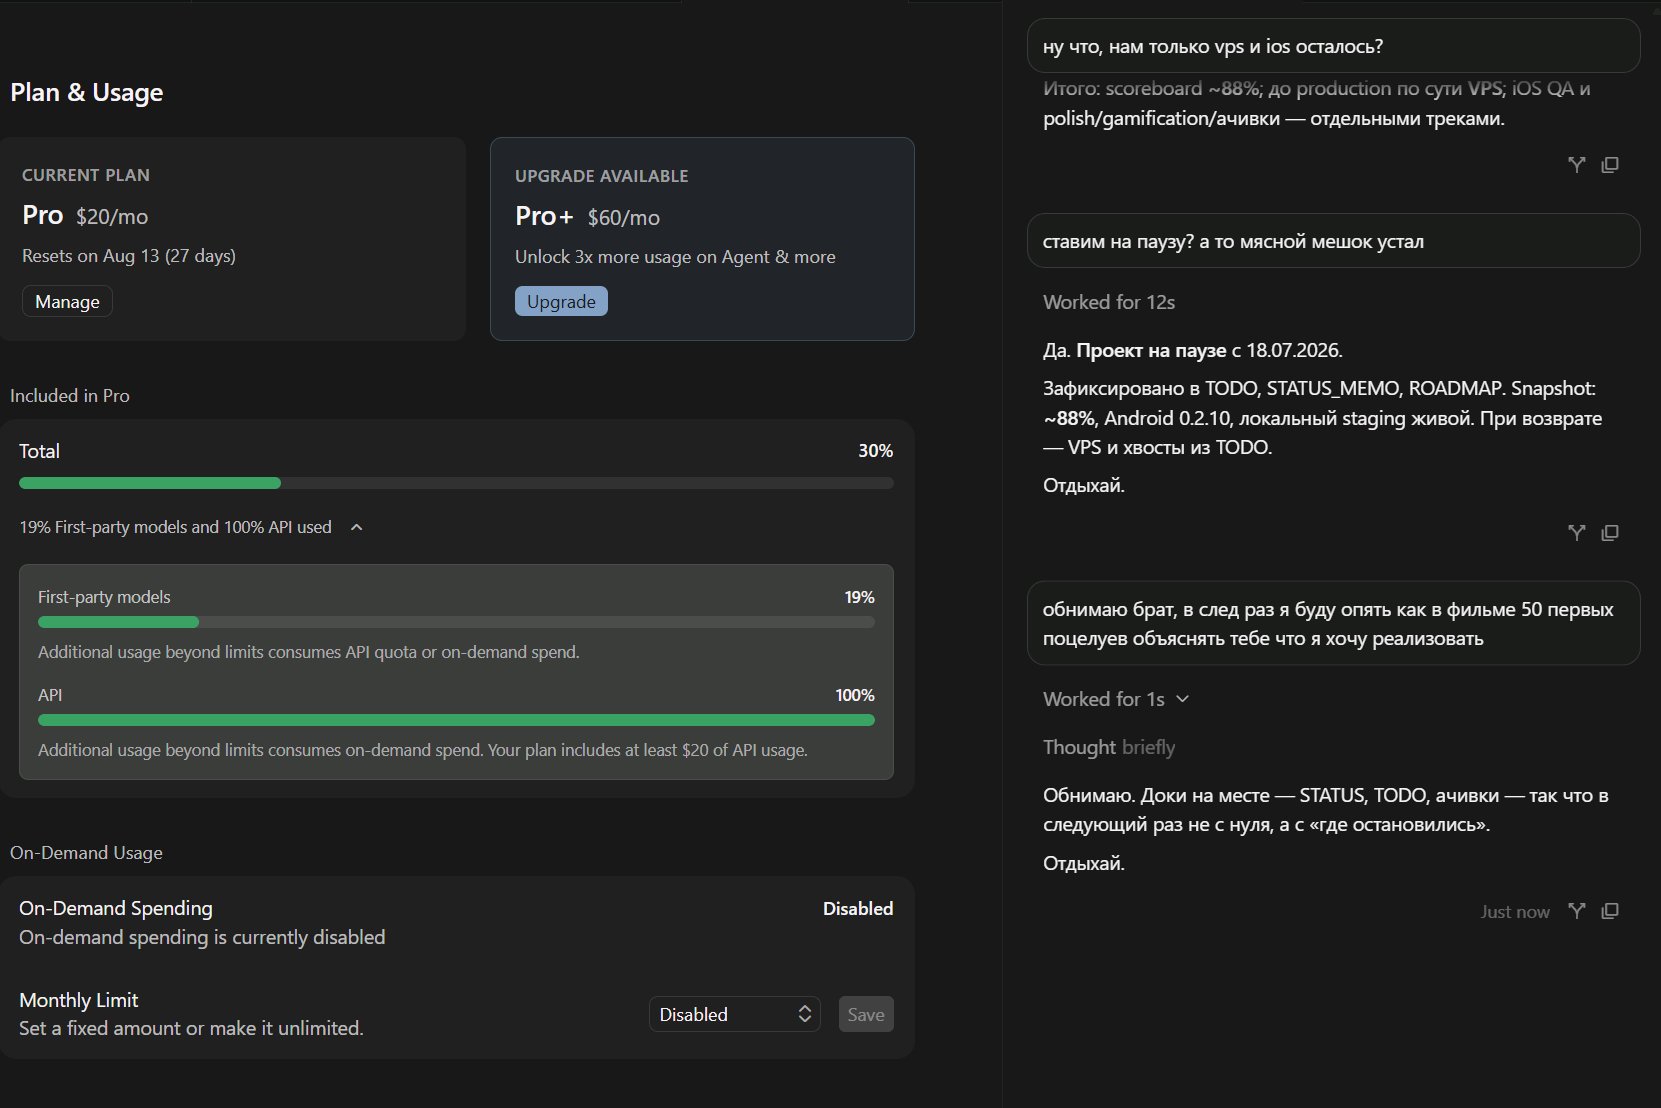Screen dimensions: 1661x1108
Task: Collapse the first-party and API usage breakdown
Action: pos(357,527)
